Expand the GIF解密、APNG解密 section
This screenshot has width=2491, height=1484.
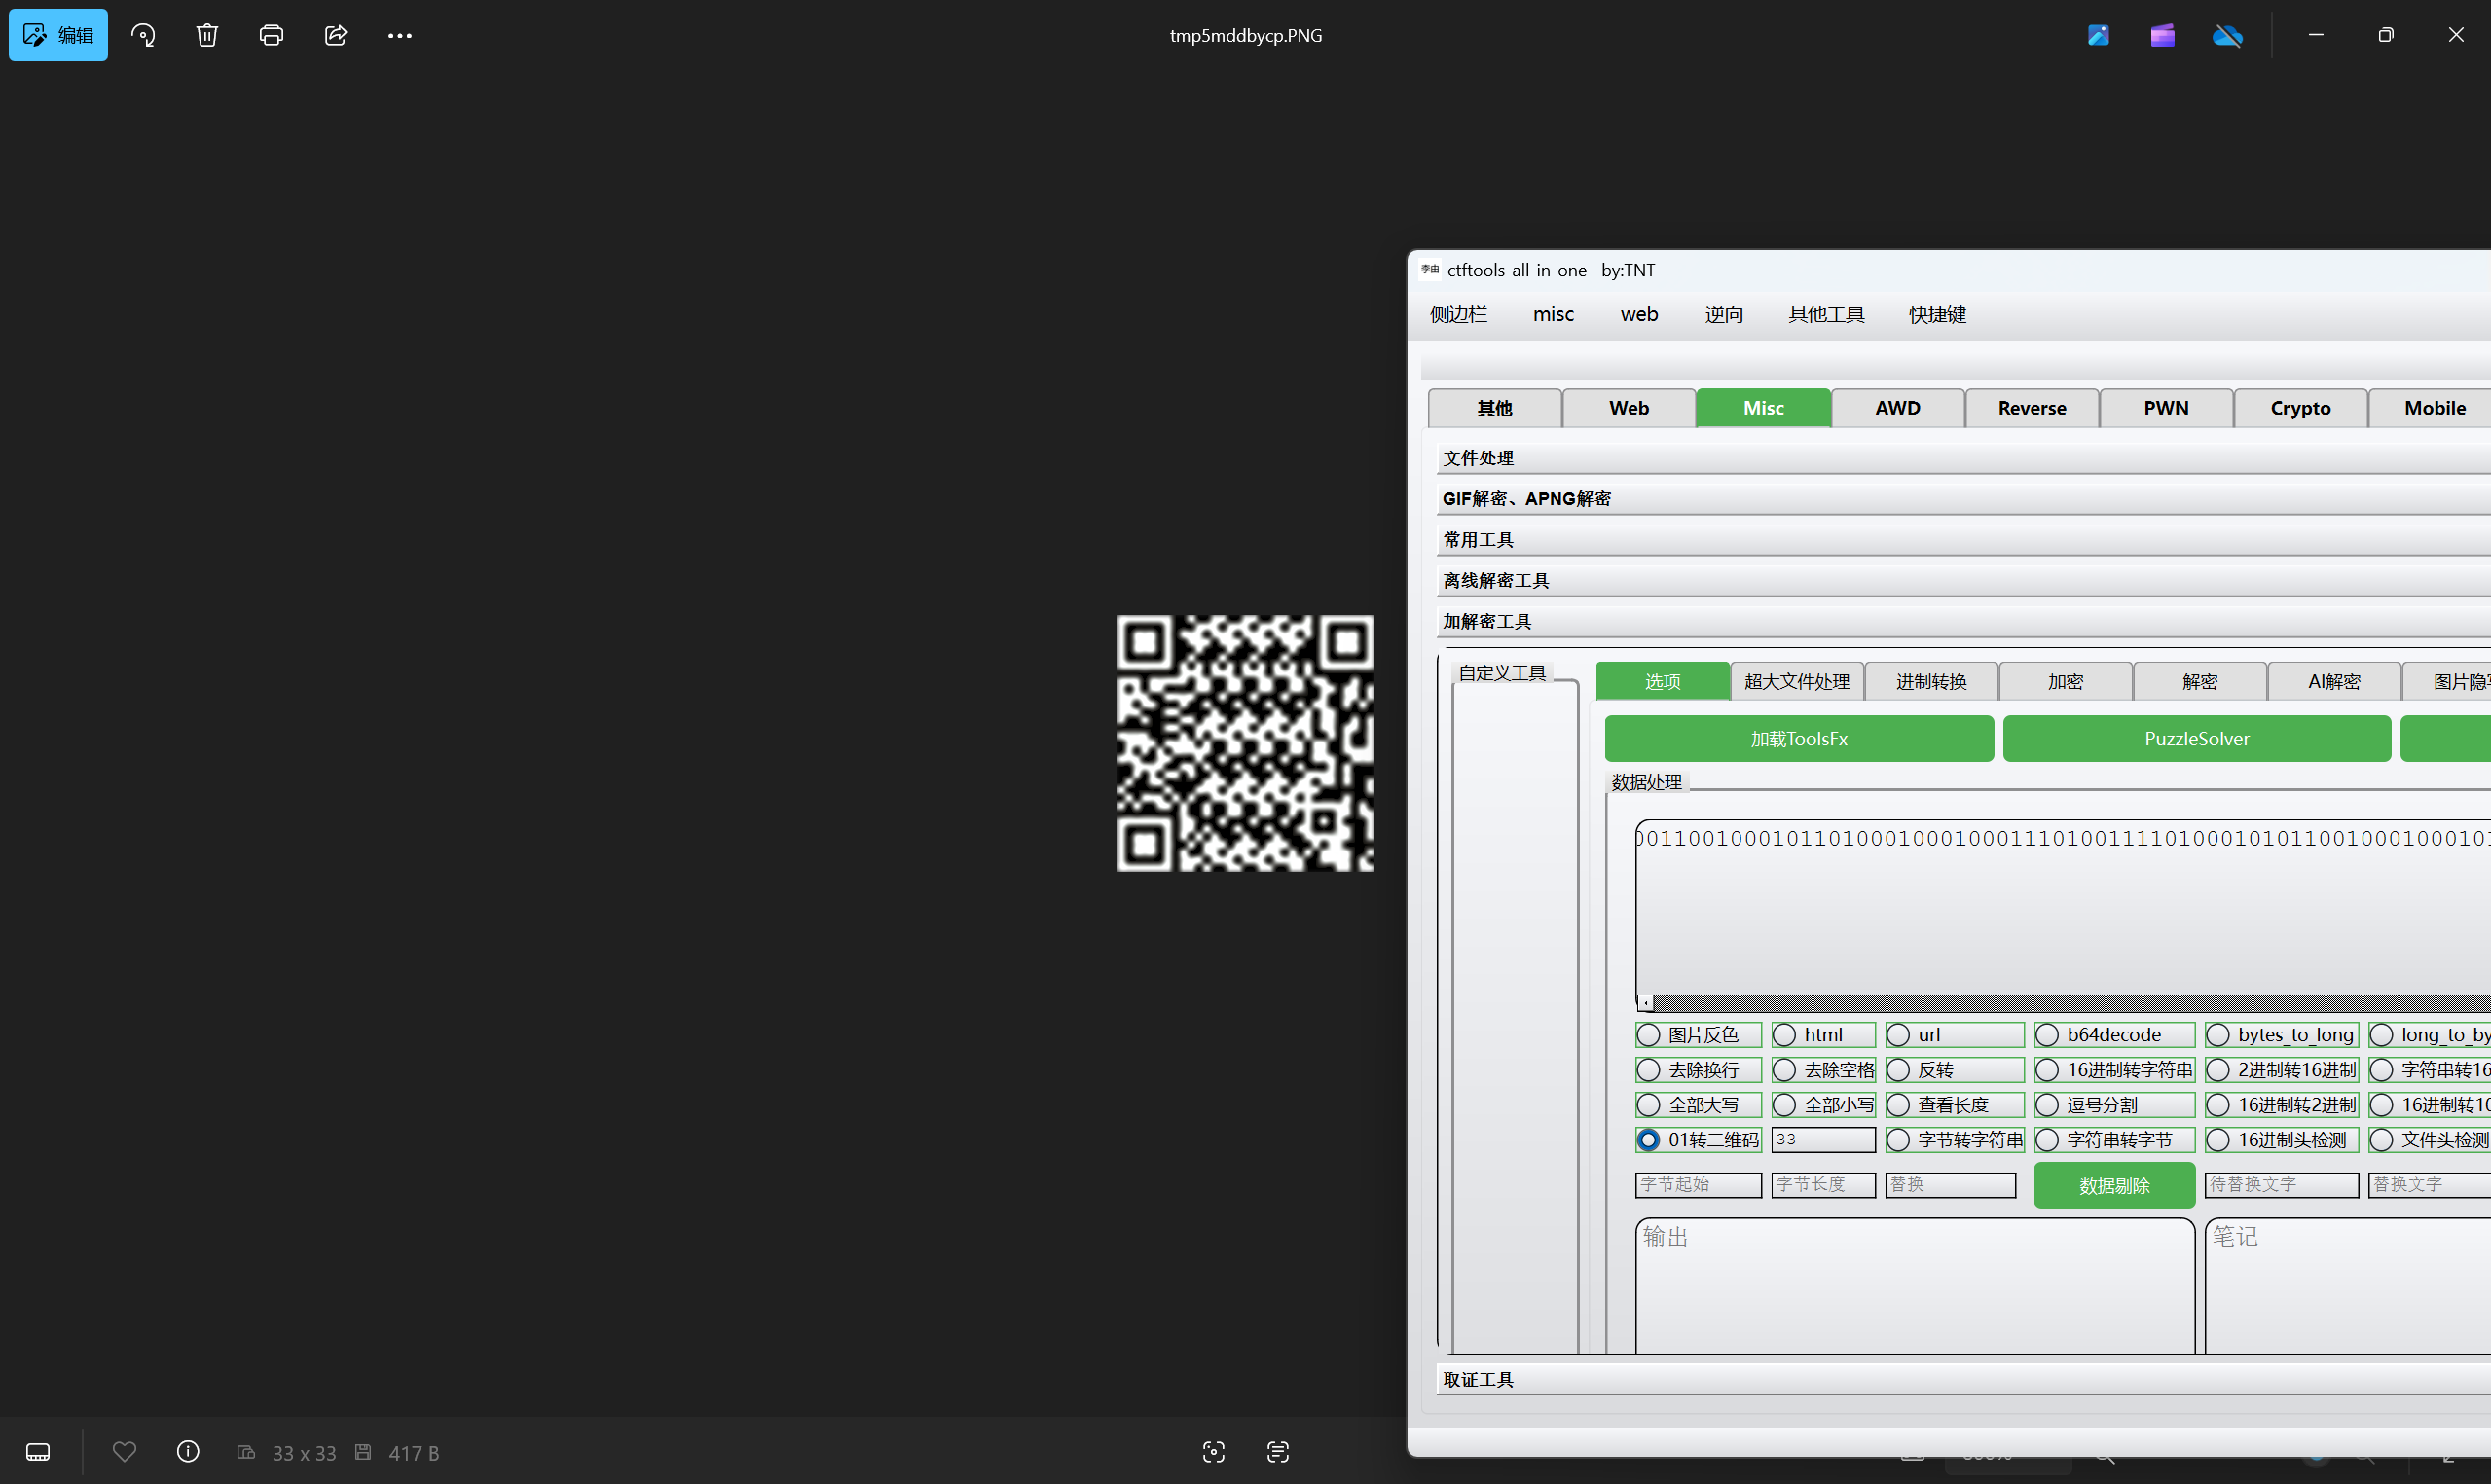pos(1964,499)
